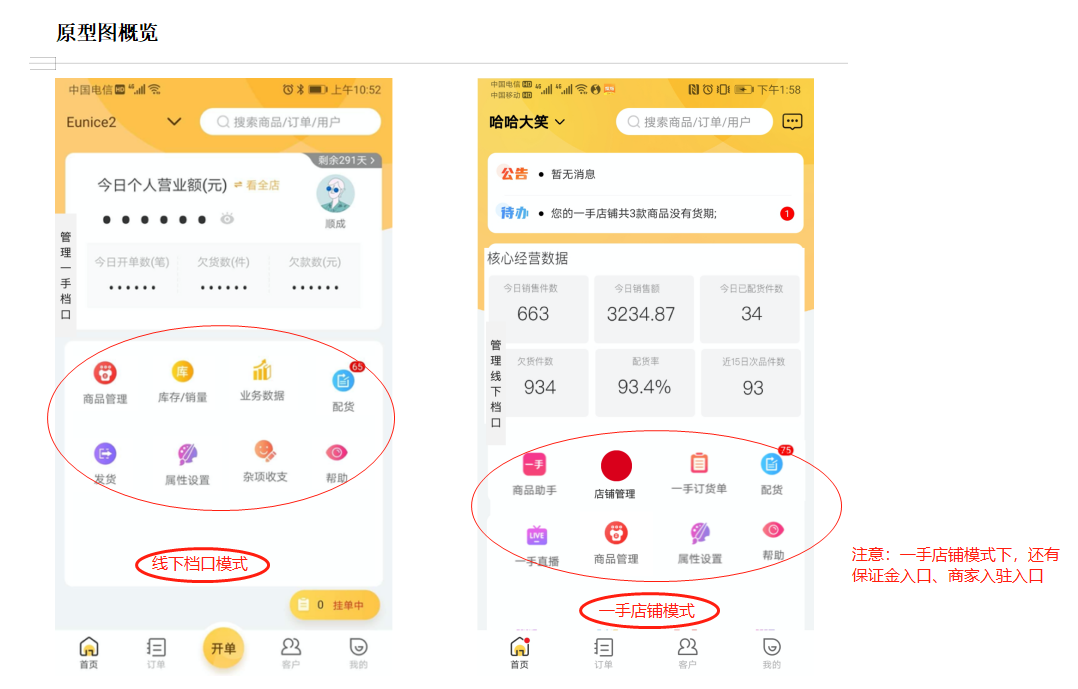Open 一手订货单 icon
The image size is (1078, 689).
pyautogui.click(x=699, y=463)
